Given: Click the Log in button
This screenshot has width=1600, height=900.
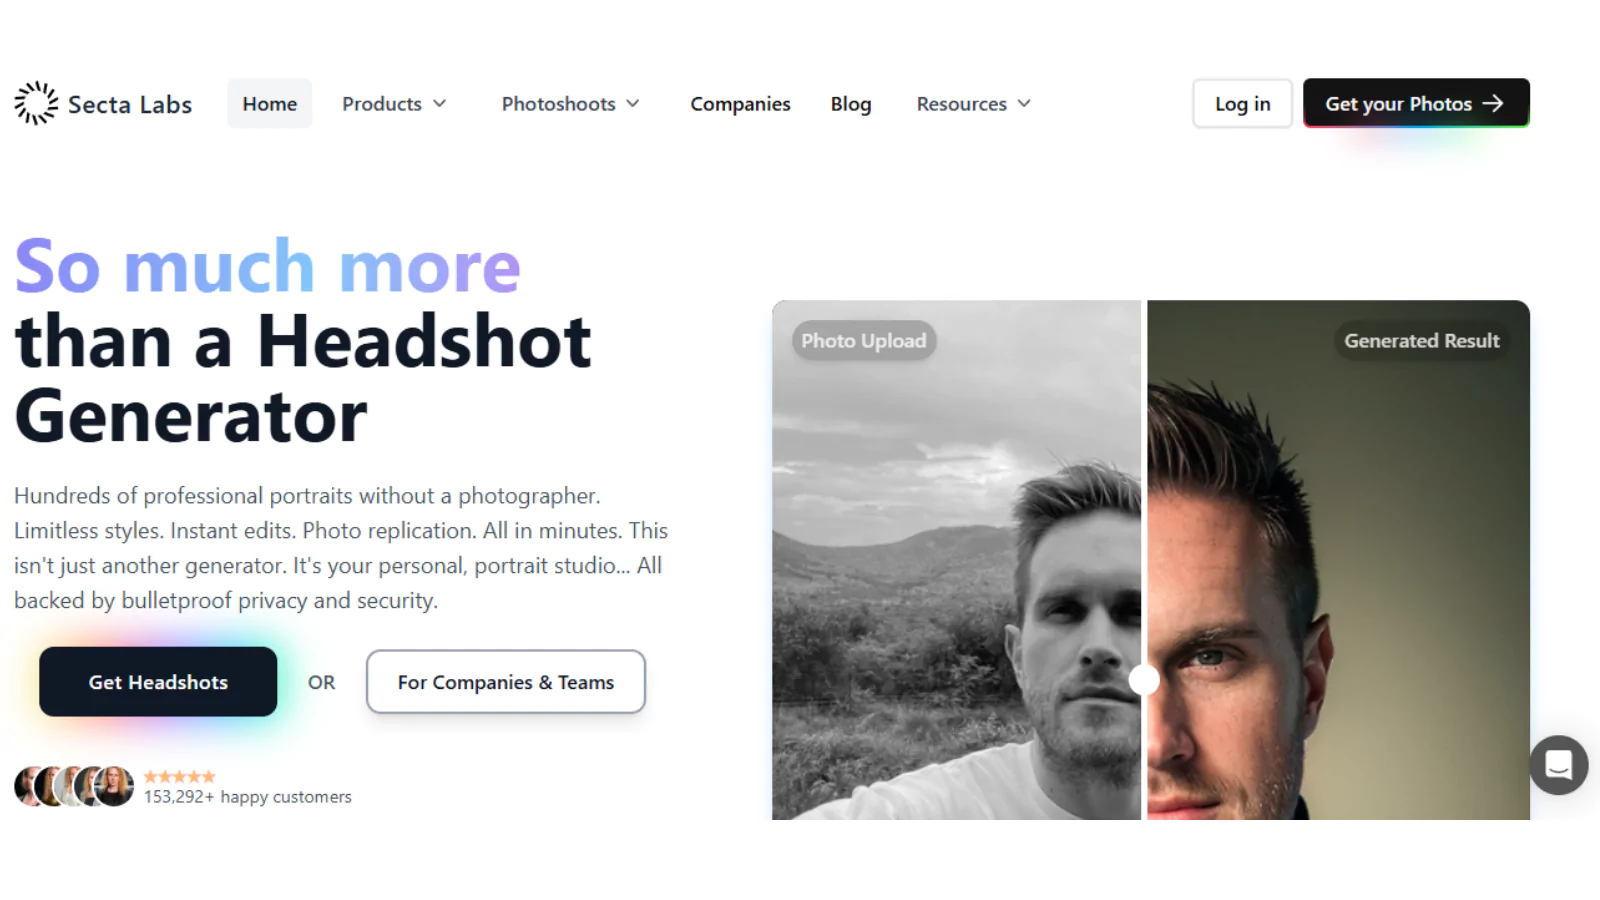Looking at the screenshot, I should [1242, 103].
